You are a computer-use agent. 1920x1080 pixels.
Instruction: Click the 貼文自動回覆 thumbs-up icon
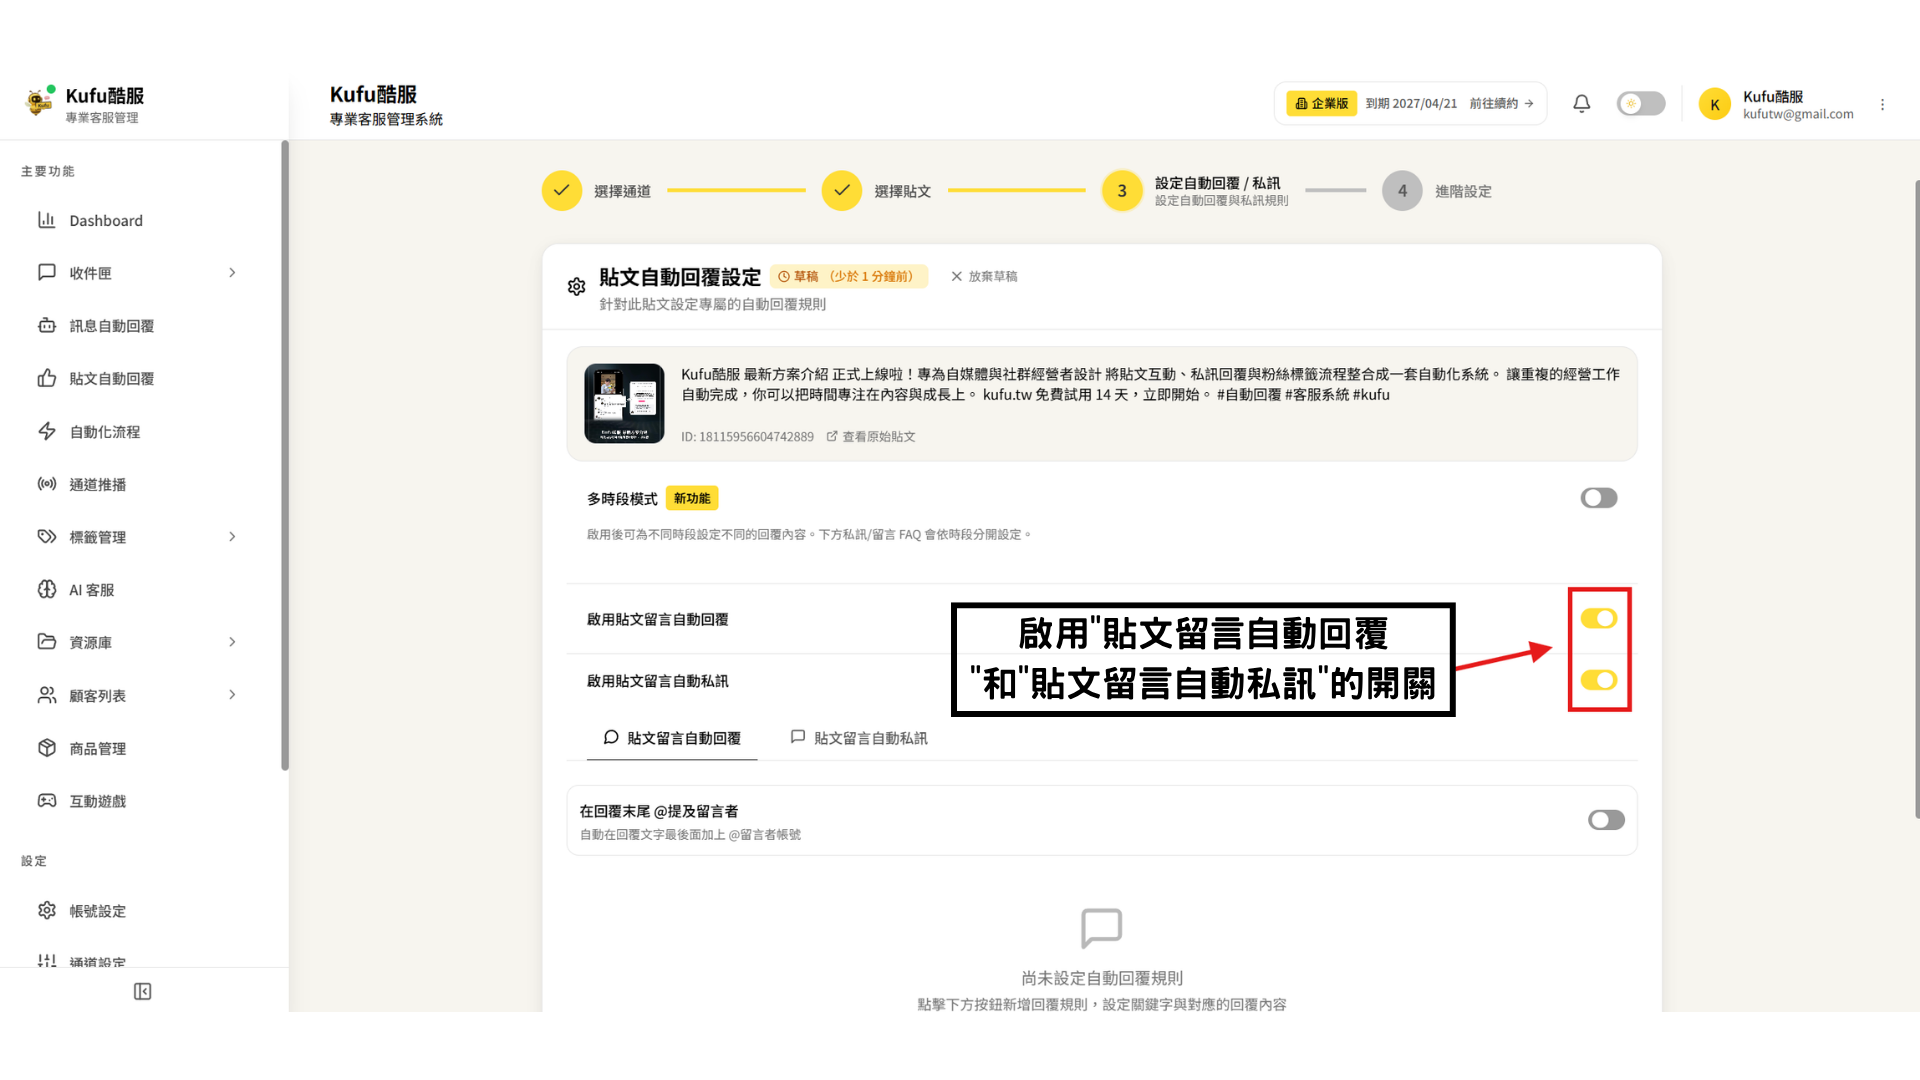tap(47, 378)
